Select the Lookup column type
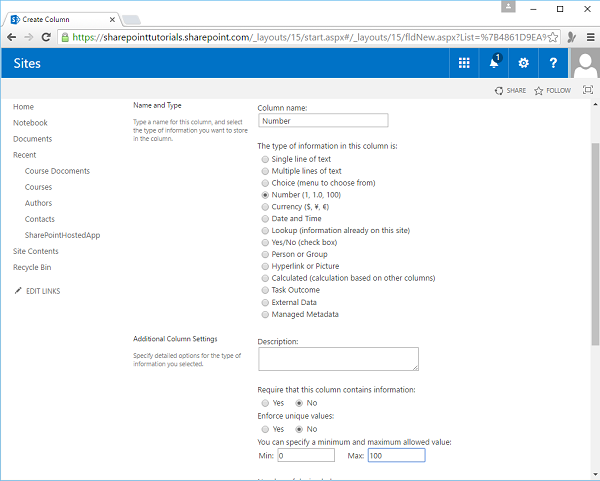 pyautogui.click(x=265, y=231)
